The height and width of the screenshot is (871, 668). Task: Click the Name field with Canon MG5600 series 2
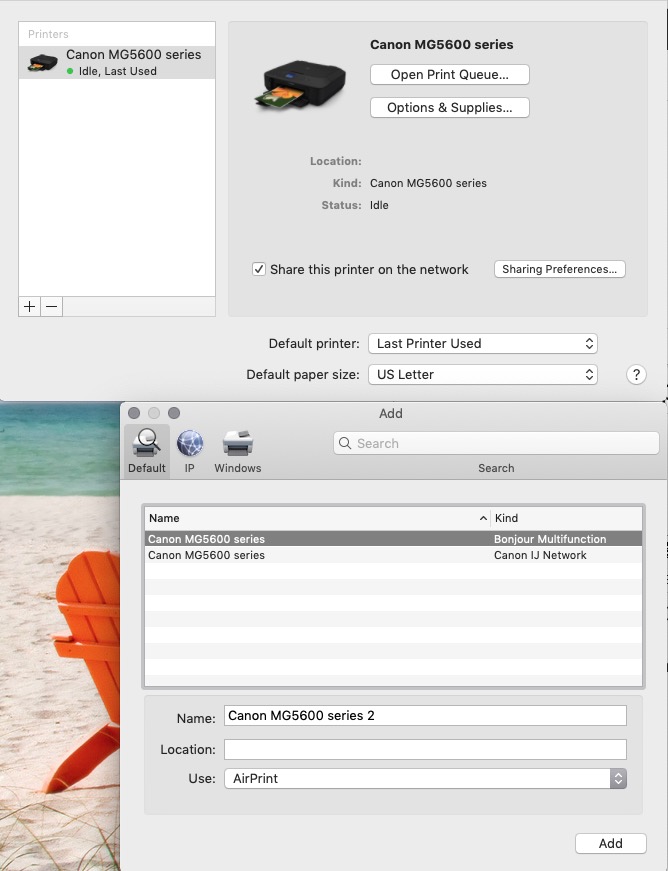pos(425,715)
